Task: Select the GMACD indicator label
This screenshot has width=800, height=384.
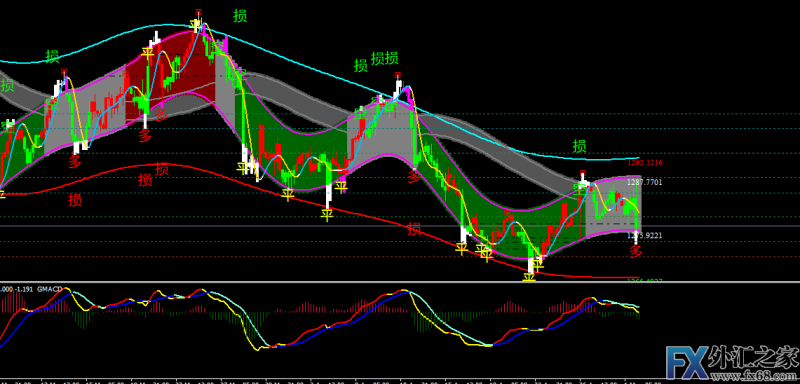Action: 50,289
